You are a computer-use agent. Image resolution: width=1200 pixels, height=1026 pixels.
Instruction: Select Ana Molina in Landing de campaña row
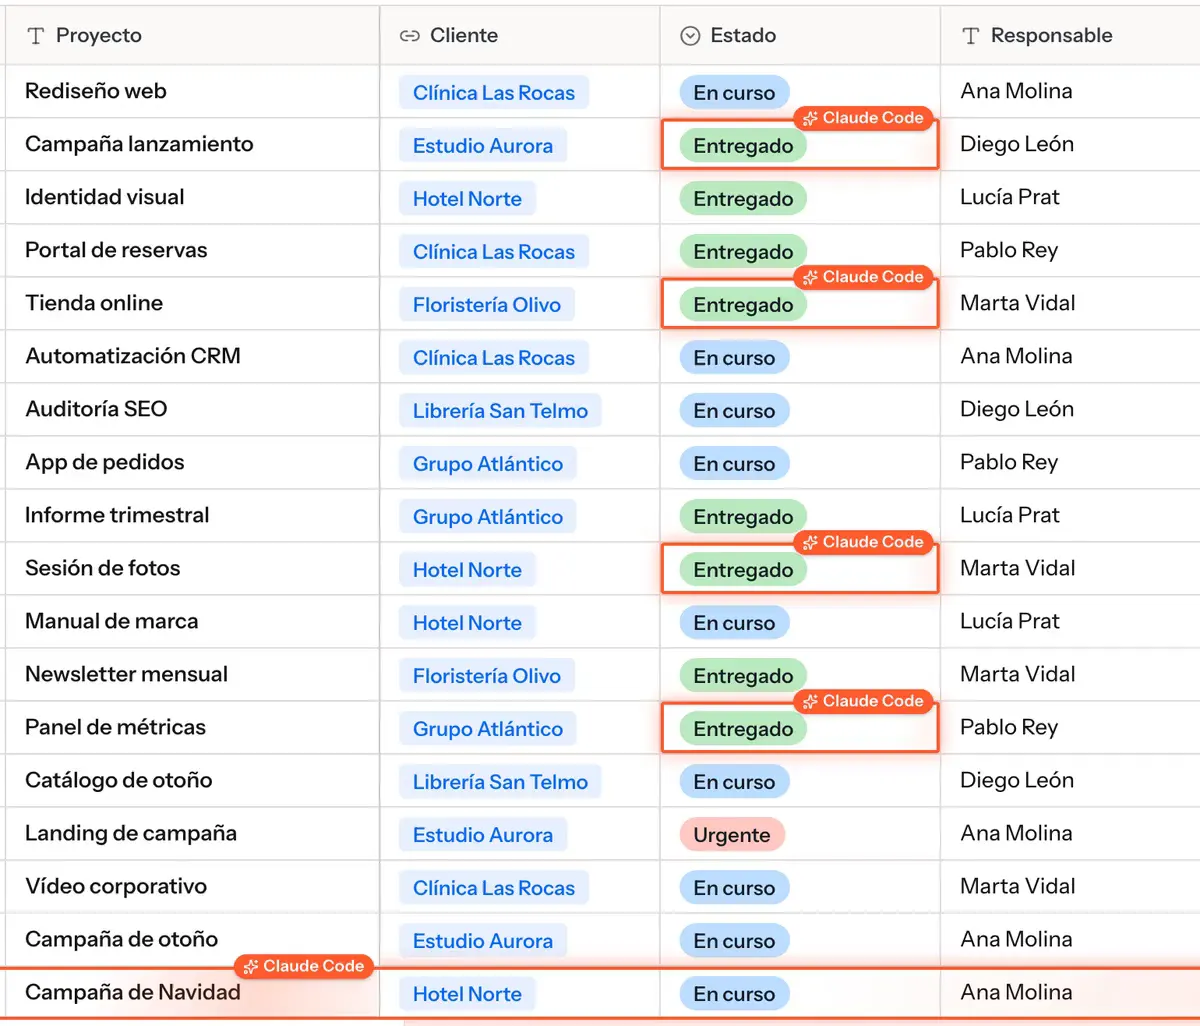1016,833
